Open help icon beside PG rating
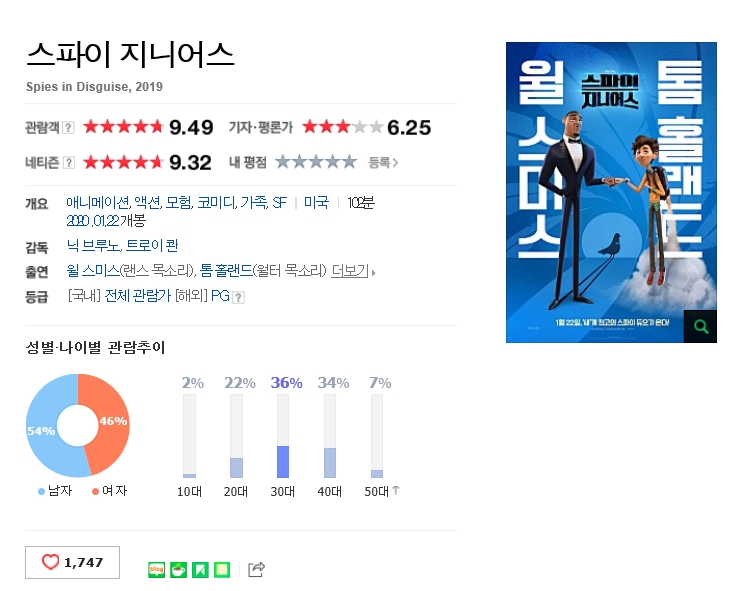Screen dimensions: 744x591 [239, 297]
